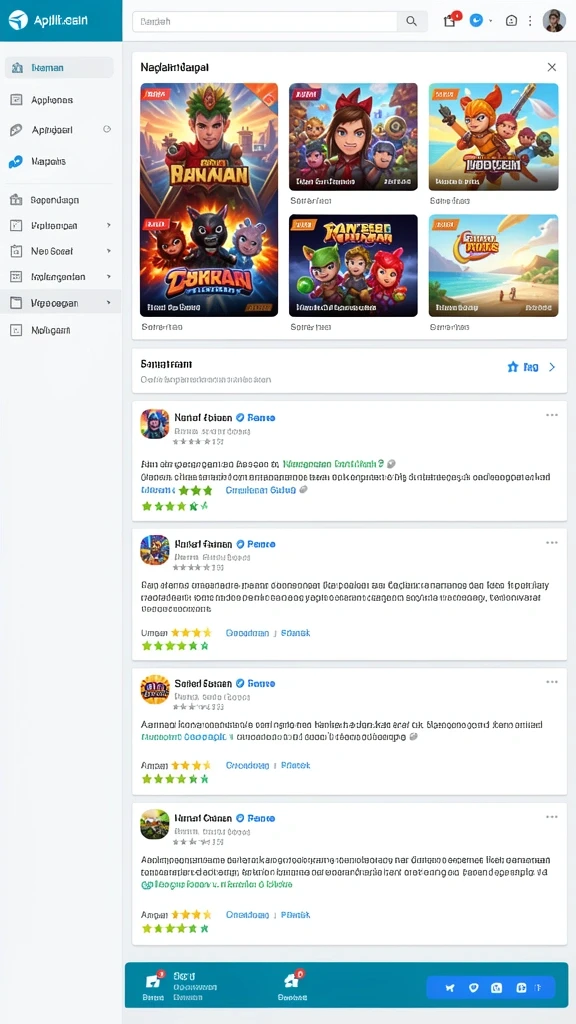The image size is (576, 1024).
Task: Click green star rating on Hamaf Cranen card
Action: (175, 928)
